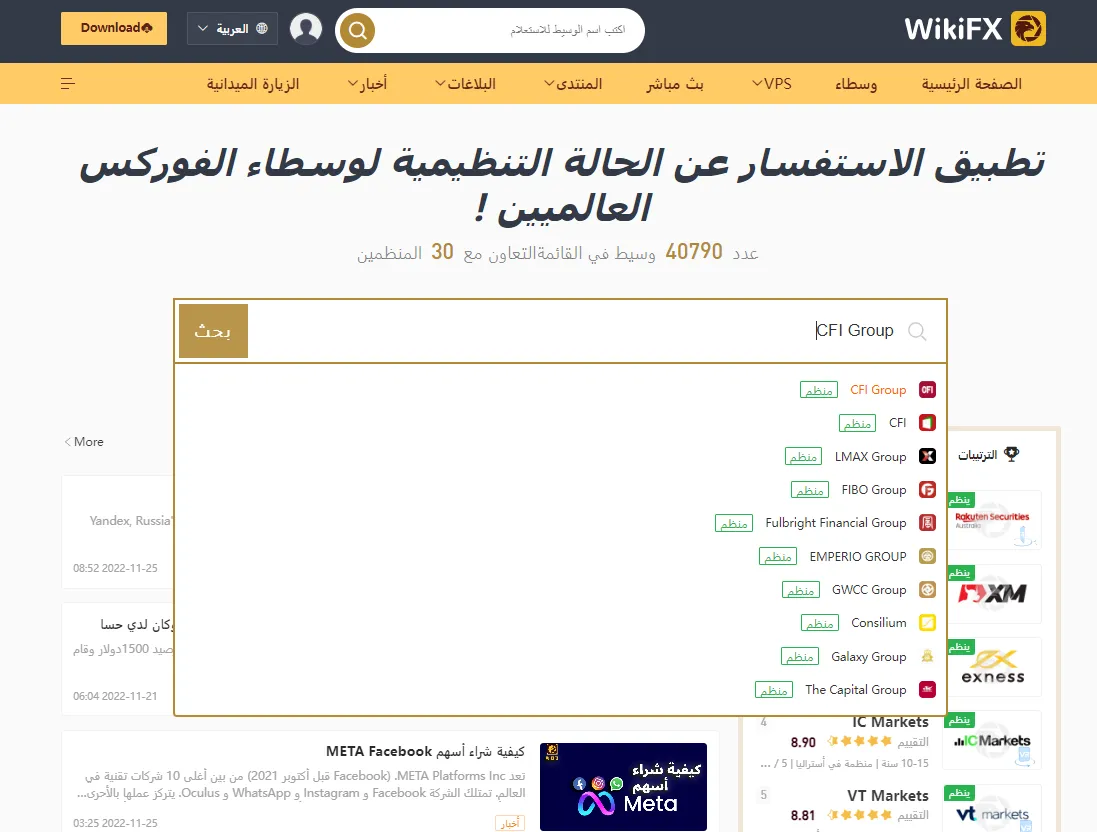Click the WikiFX logo icon
The width and height of the screenshot is (1097, 832).
[x=1028, y=29]
